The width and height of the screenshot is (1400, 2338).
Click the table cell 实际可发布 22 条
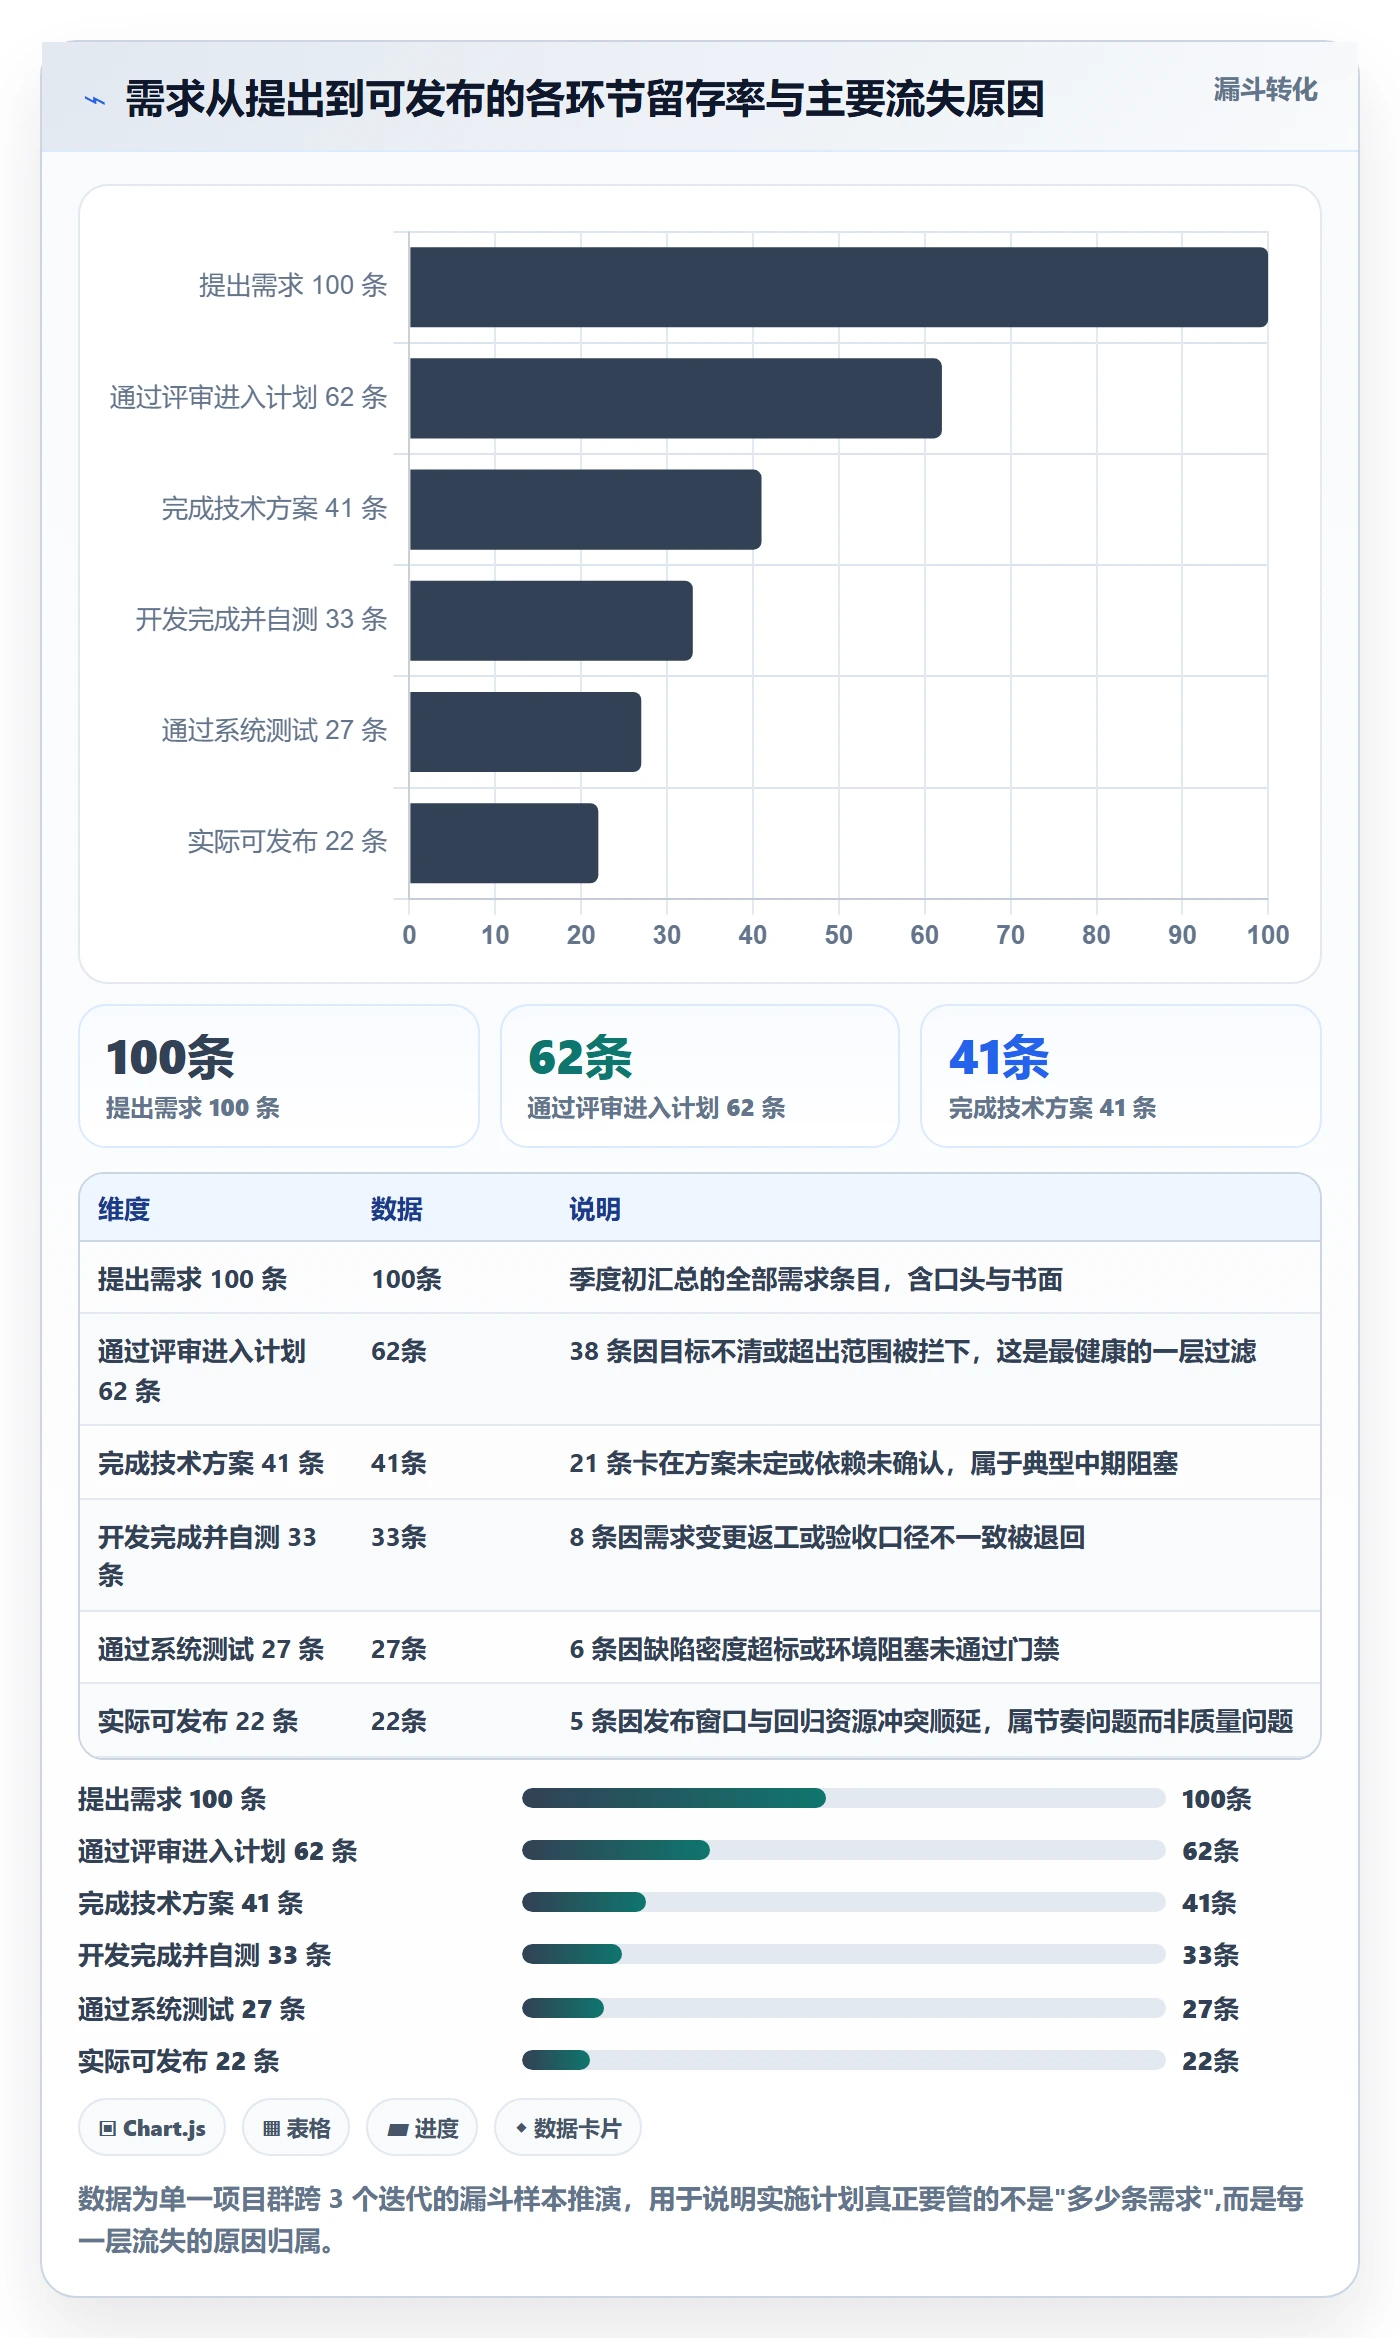(198, 1721)
